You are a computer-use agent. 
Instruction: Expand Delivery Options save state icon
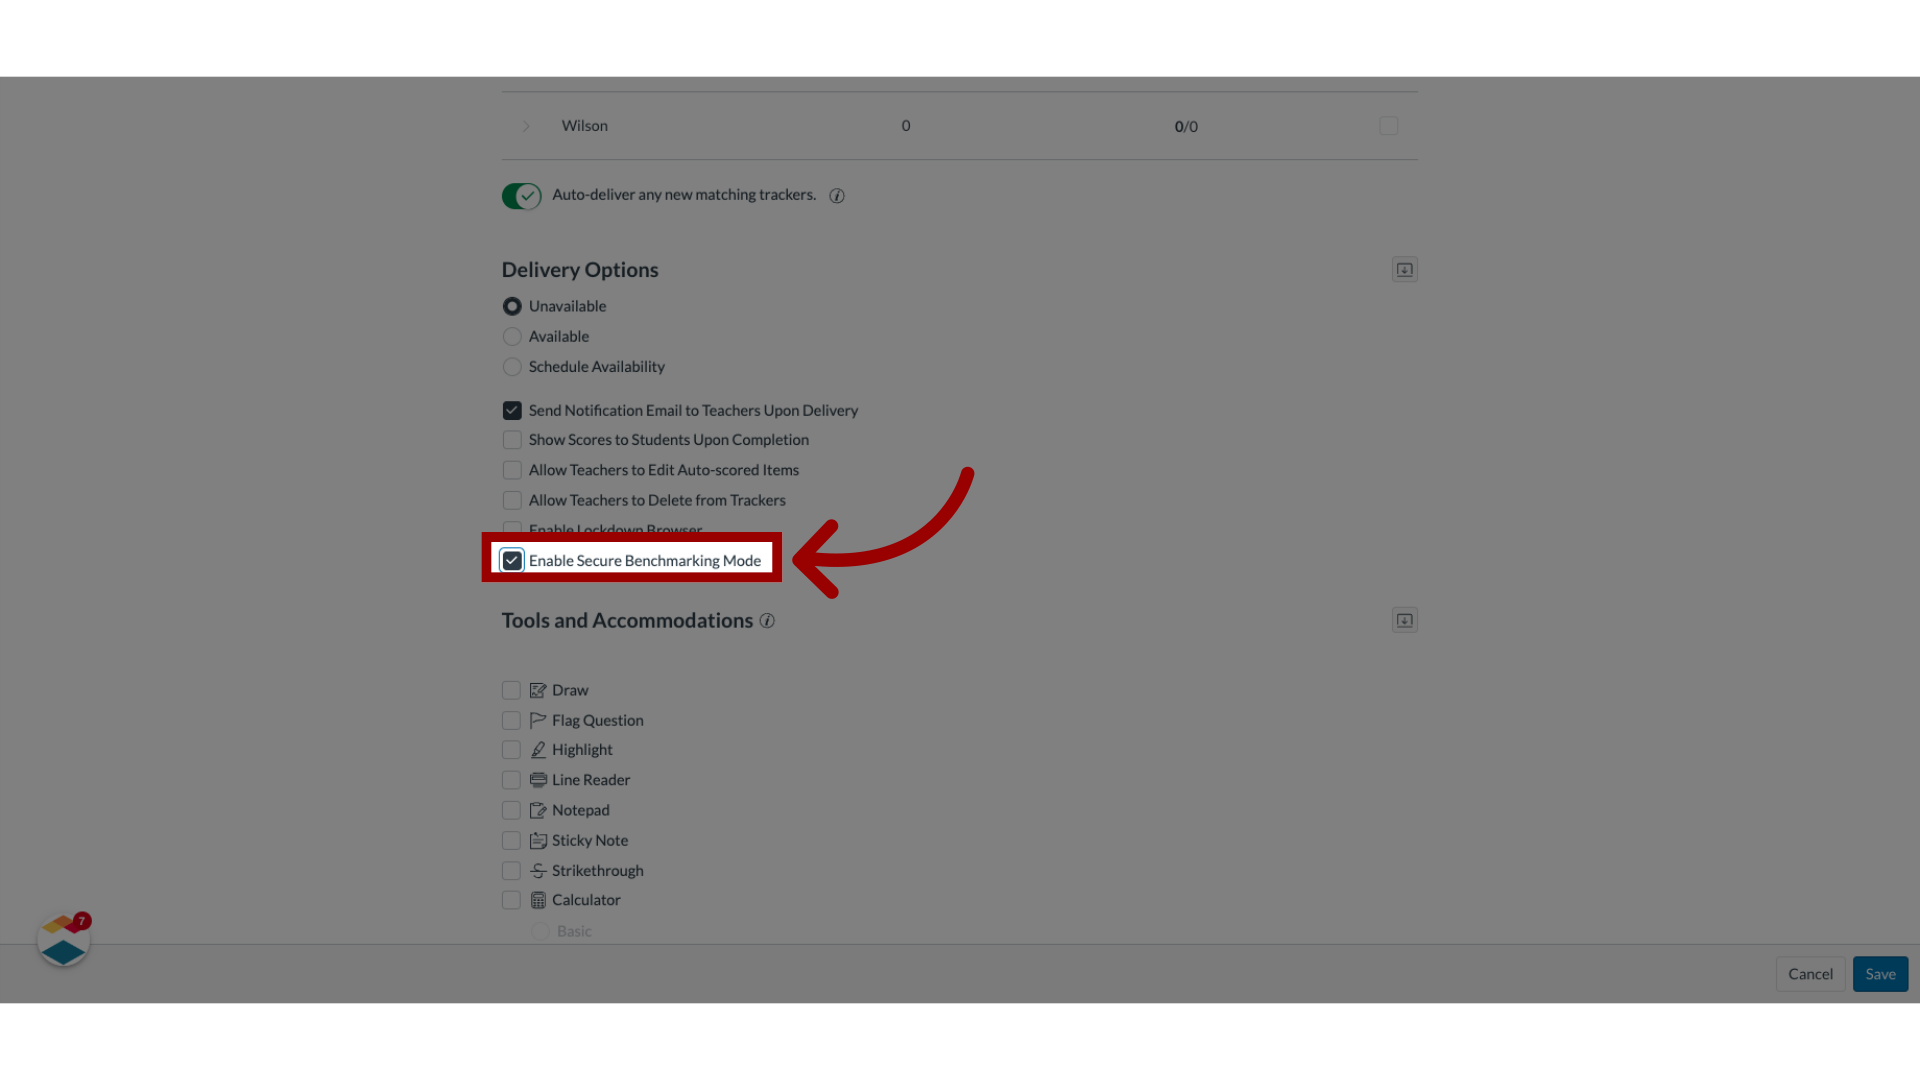point(1404,269)
